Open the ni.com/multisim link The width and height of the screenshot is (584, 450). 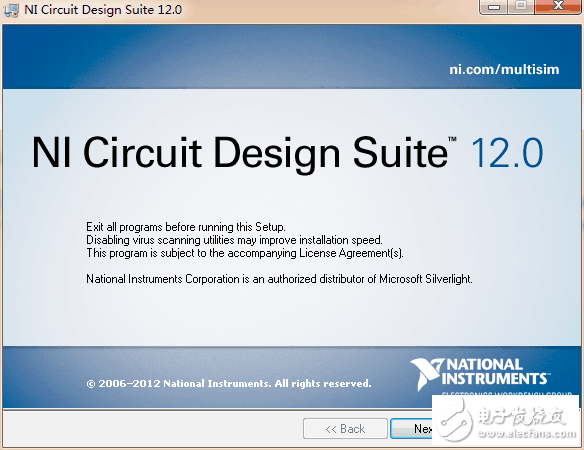pyautogui.click(x=504, y=69)
